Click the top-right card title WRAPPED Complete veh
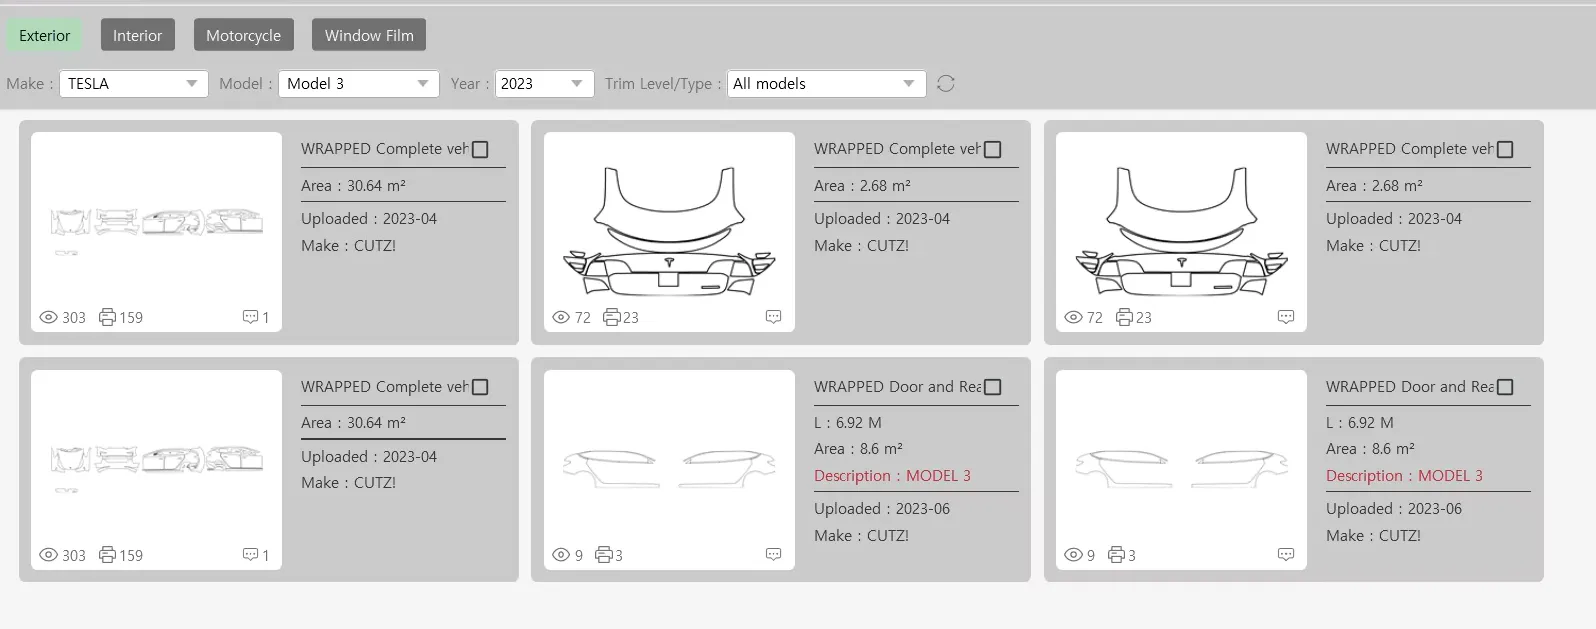Image resolution: width=1596 pixels, height=629 pixels. (1410, 149)
